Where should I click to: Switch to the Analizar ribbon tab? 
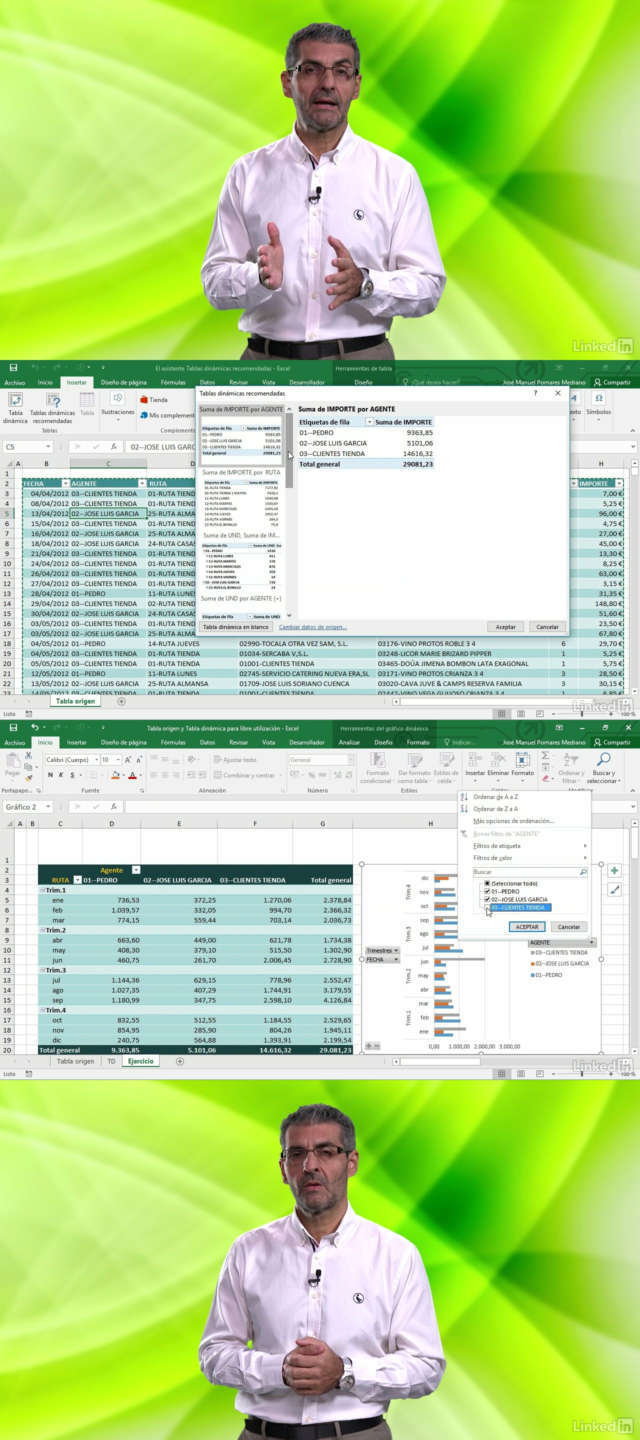click(x=350, y=742)
